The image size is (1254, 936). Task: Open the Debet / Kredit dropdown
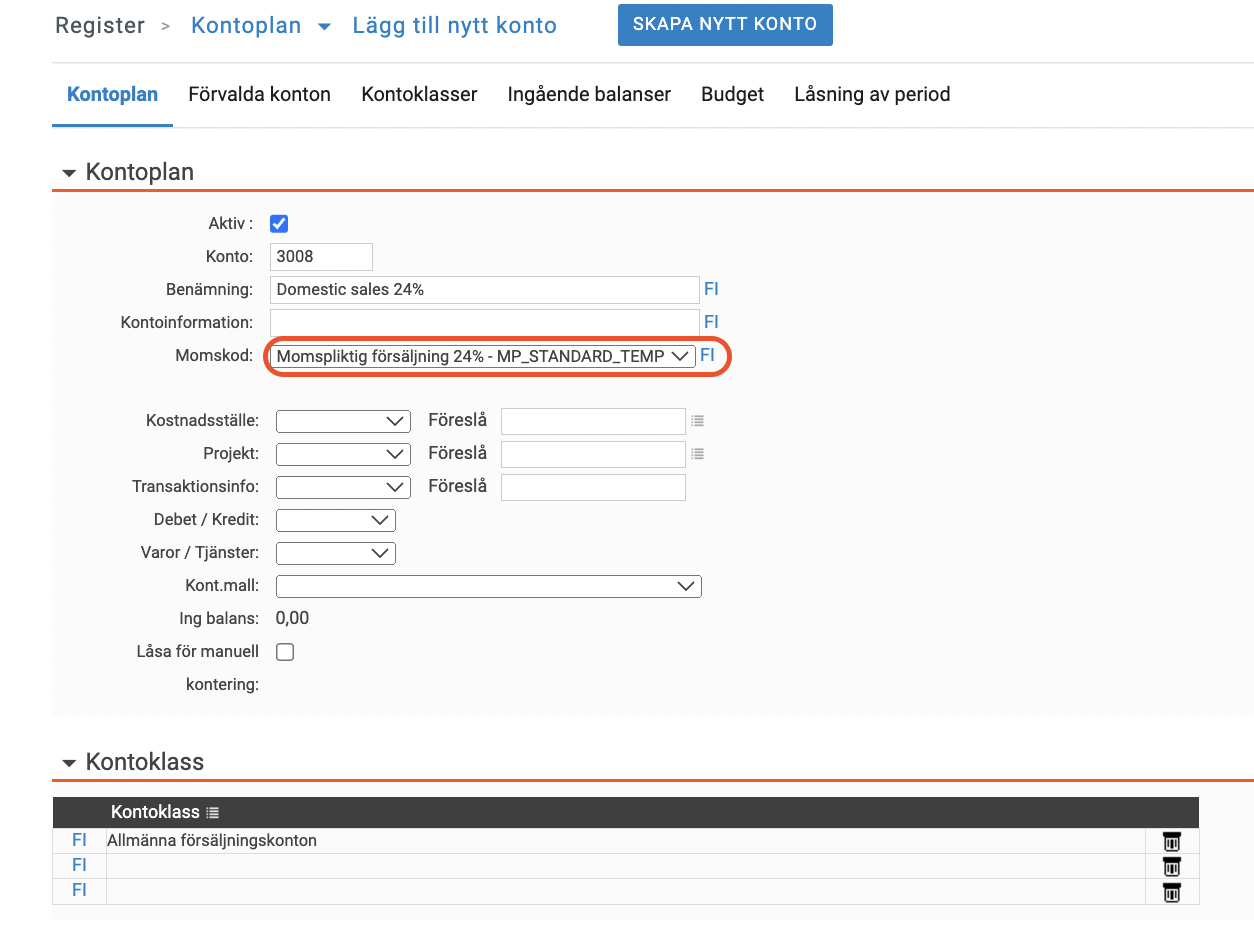coord(336,520)
